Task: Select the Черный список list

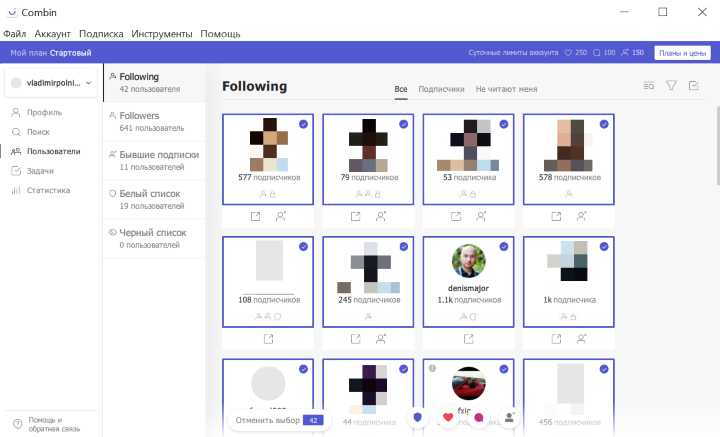Action: (154, 239)
